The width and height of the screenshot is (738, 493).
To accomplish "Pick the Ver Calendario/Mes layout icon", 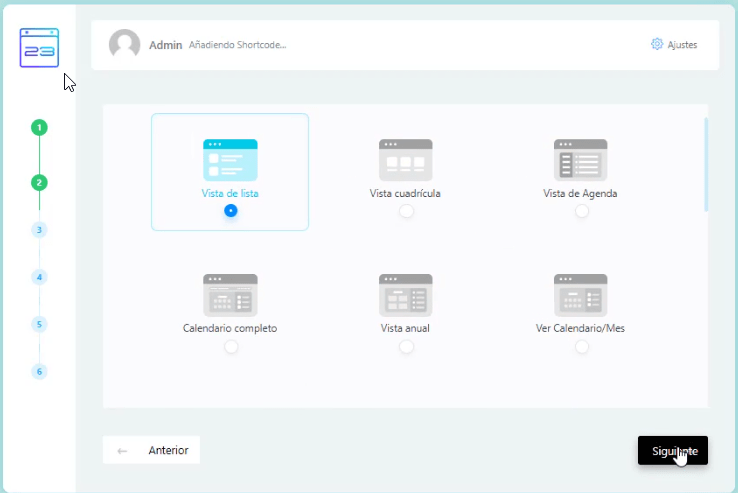I will click(580, 295).
